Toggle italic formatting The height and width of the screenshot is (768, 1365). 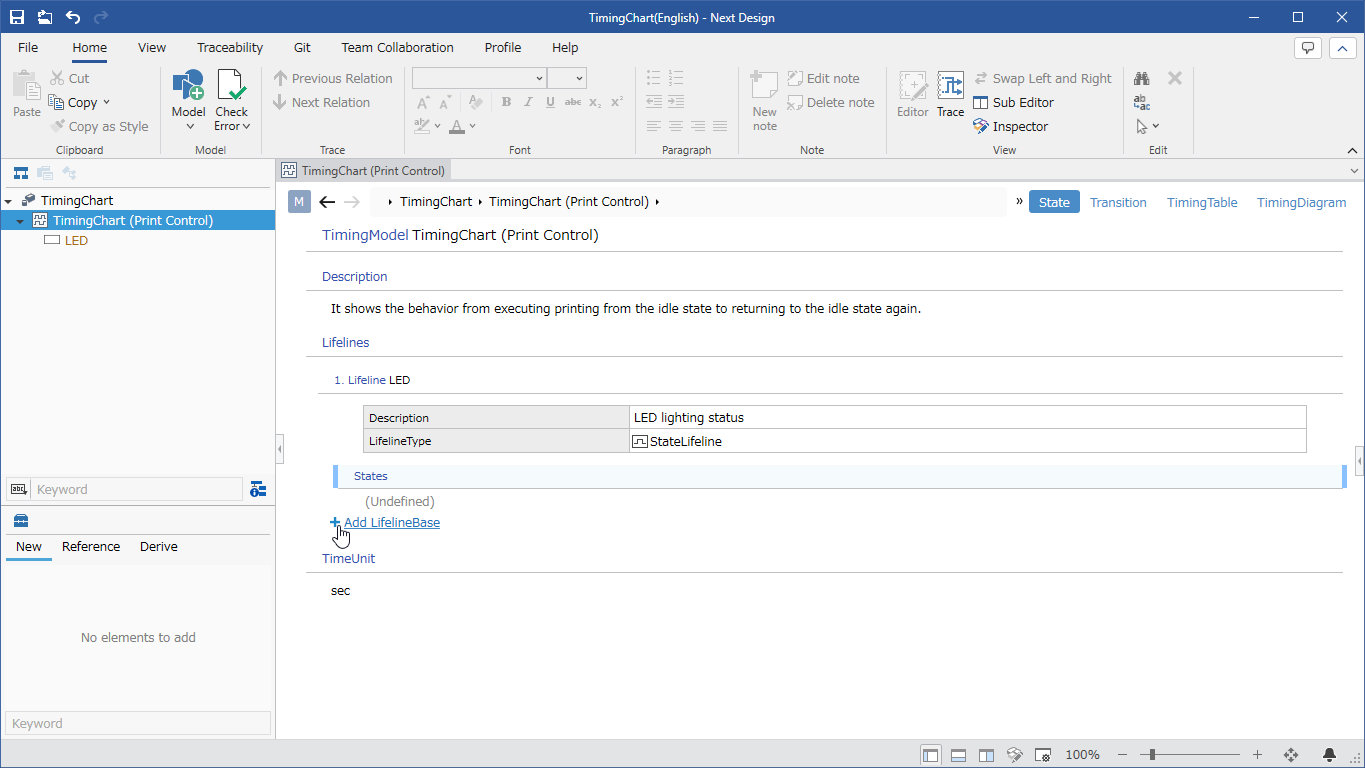(x=529, y=102)
